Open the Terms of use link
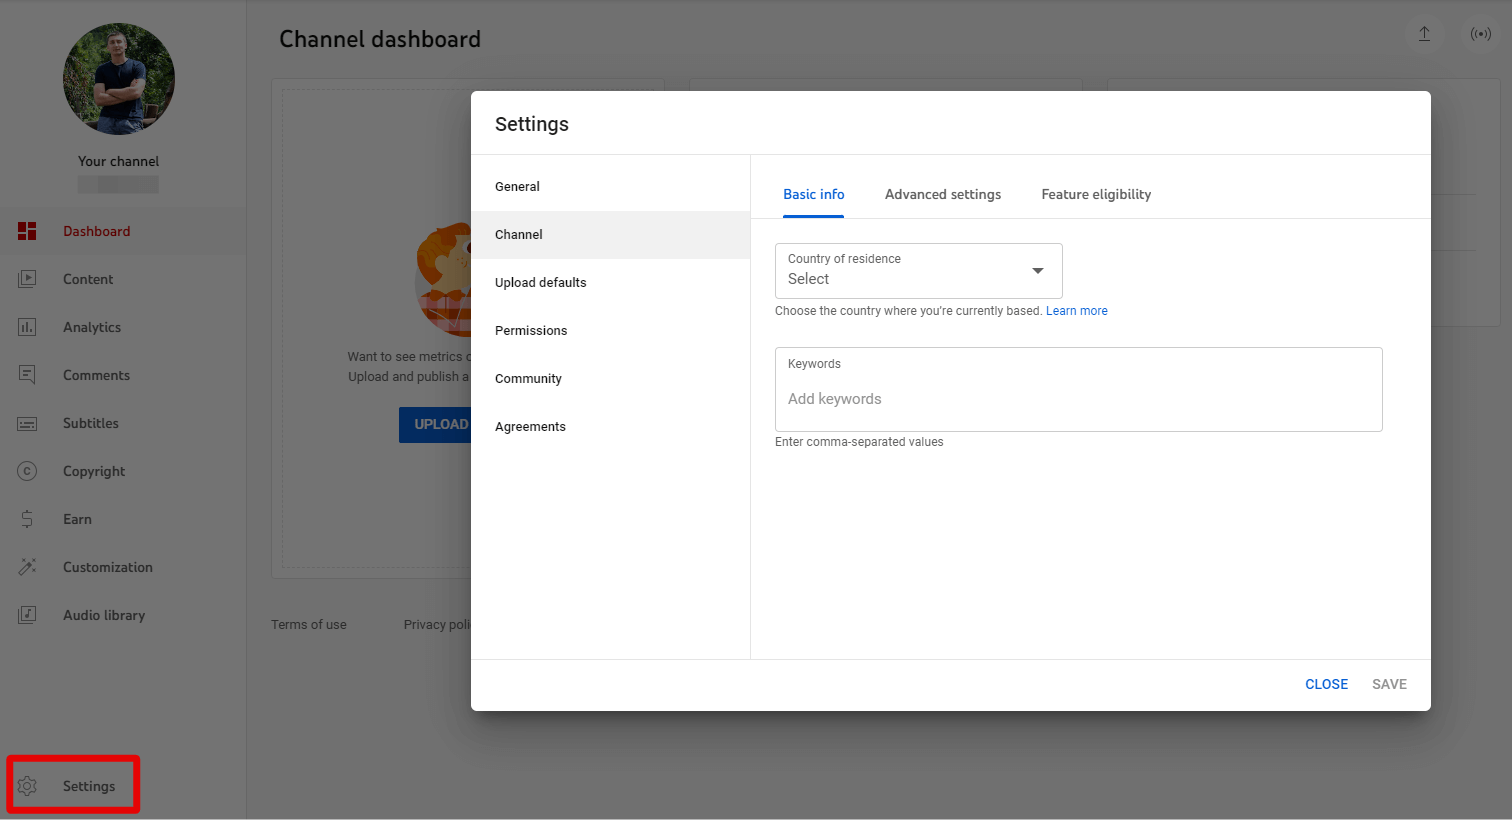 309,625
